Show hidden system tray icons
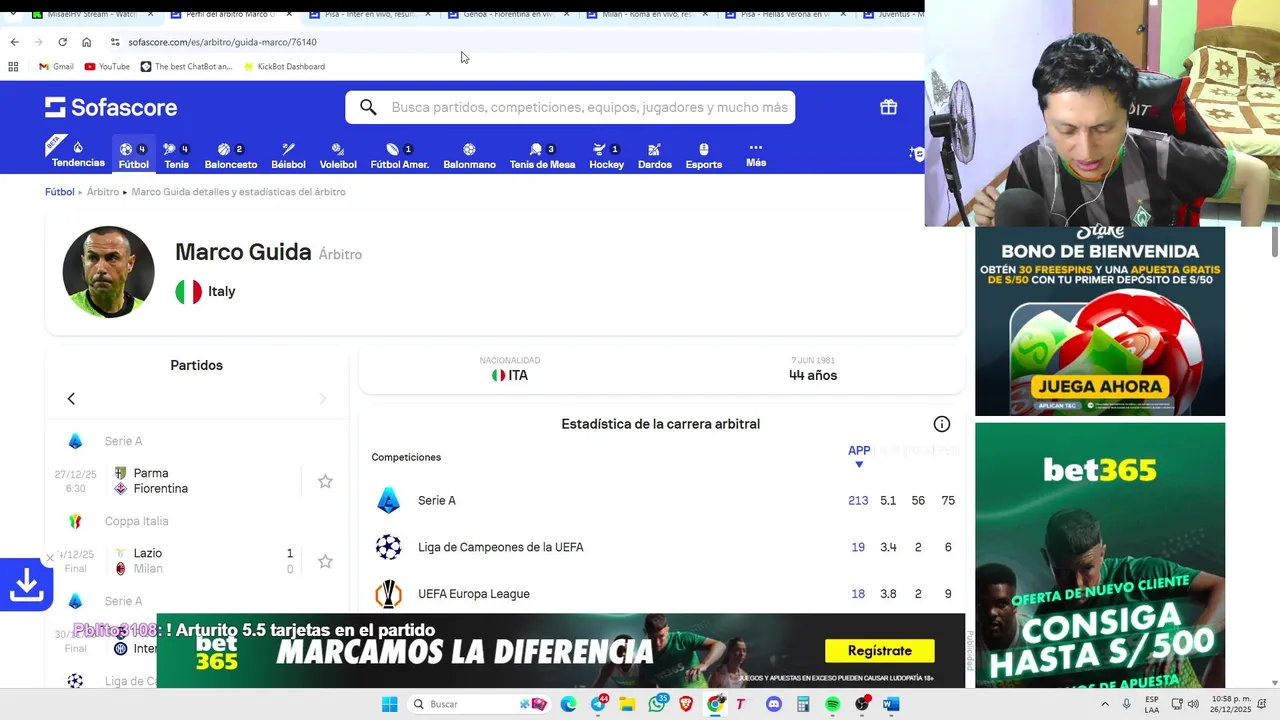Viewport: 1280px width, 720px height. (x=1104, y=704)
